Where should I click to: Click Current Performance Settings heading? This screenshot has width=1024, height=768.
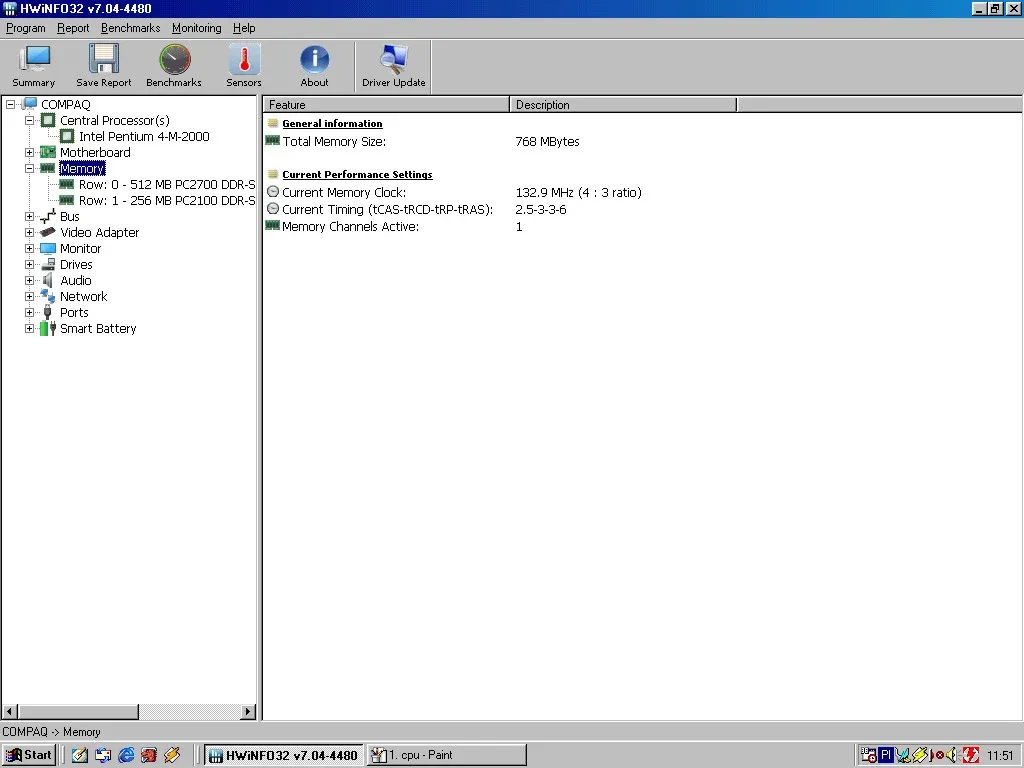pos(357,174)
